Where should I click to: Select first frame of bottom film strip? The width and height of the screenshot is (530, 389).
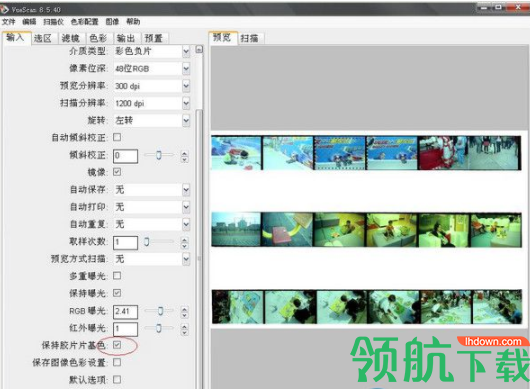[238, 307]
